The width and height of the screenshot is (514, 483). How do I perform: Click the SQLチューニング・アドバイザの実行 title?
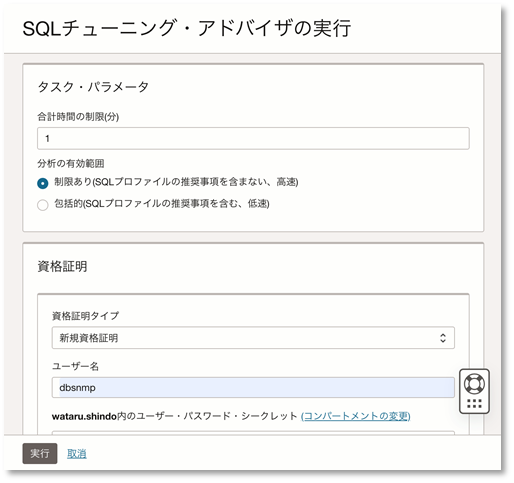click(187, 28)
